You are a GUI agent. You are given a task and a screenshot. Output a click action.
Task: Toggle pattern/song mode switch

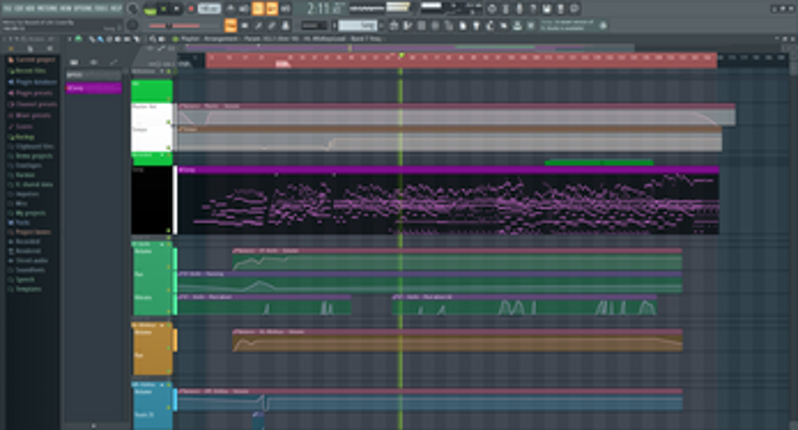pos(150,9)
